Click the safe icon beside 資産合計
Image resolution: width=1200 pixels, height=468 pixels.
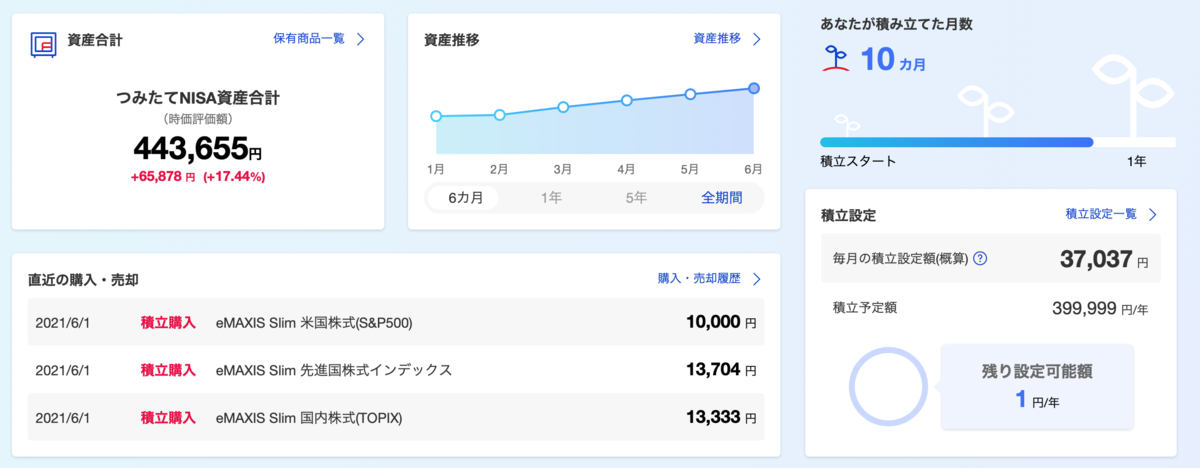(44, 44)
